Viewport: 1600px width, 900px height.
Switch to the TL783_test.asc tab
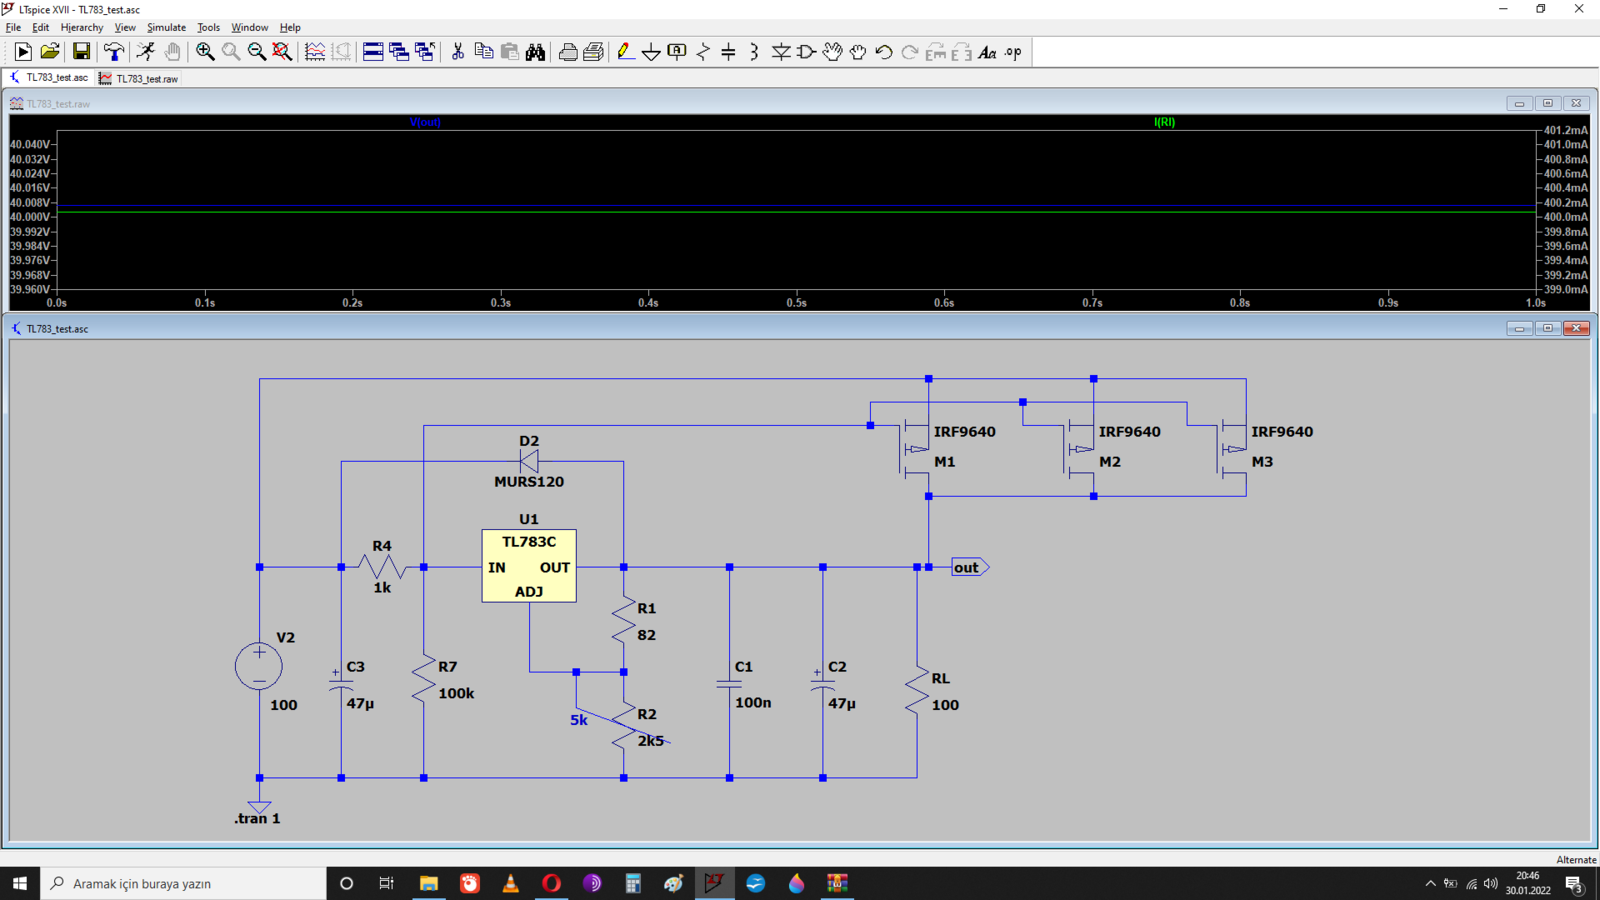pos(49,78)
